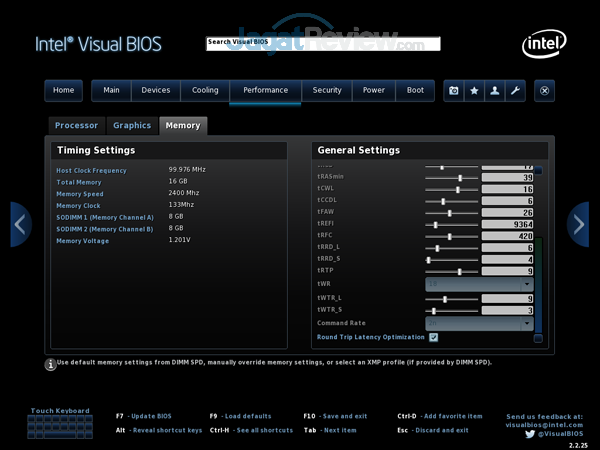The height and width of the screenshot is (450, 600).
Task: Toggle Round Trip Latency Optimization checkbox
Action: click(433, 338)
